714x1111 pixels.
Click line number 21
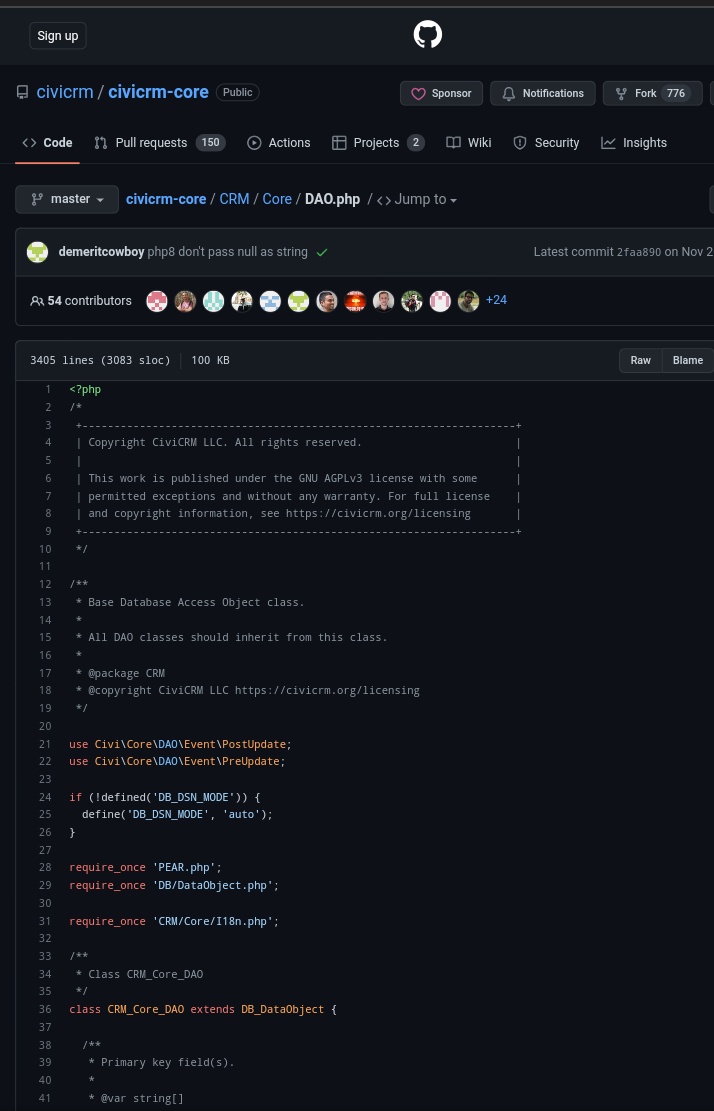point(45,744)
